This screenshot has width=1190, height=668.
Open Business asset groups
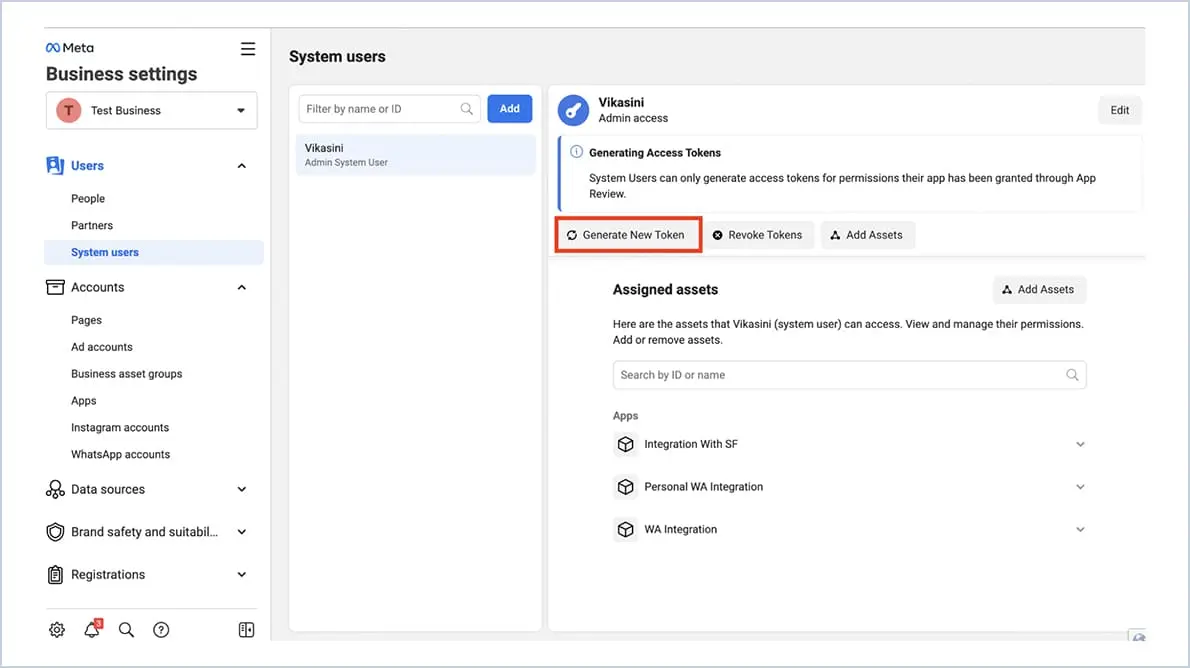point(127,373)
